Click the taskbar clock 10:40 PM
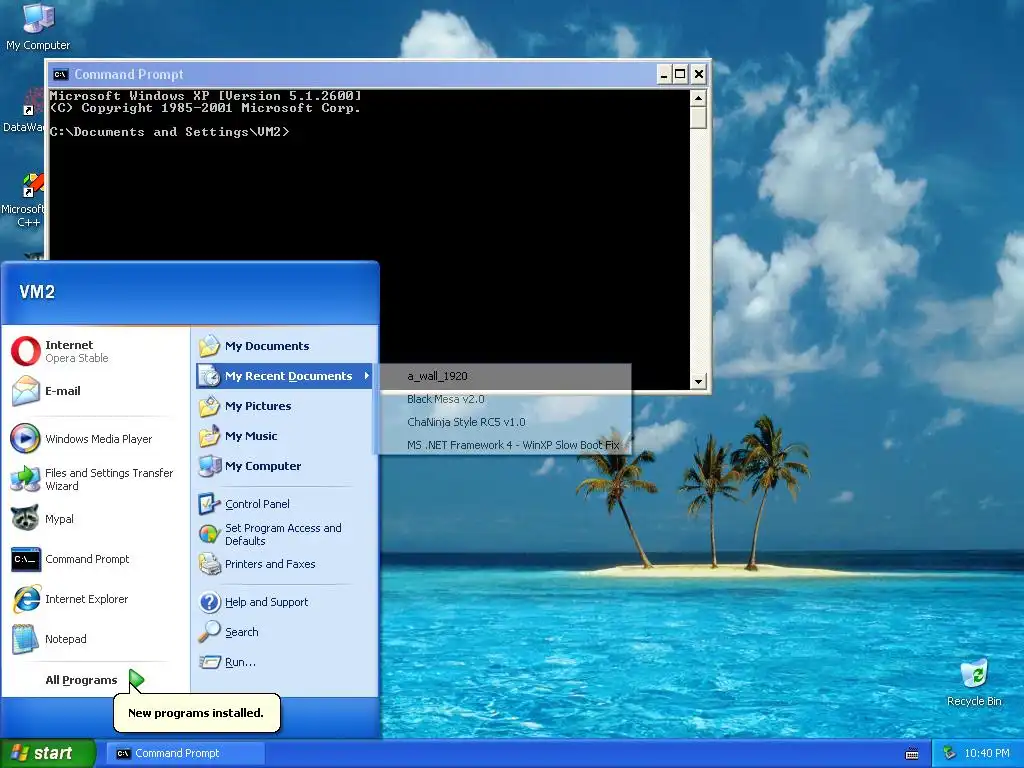This screenshot has width=1024, height=768. 987,753
